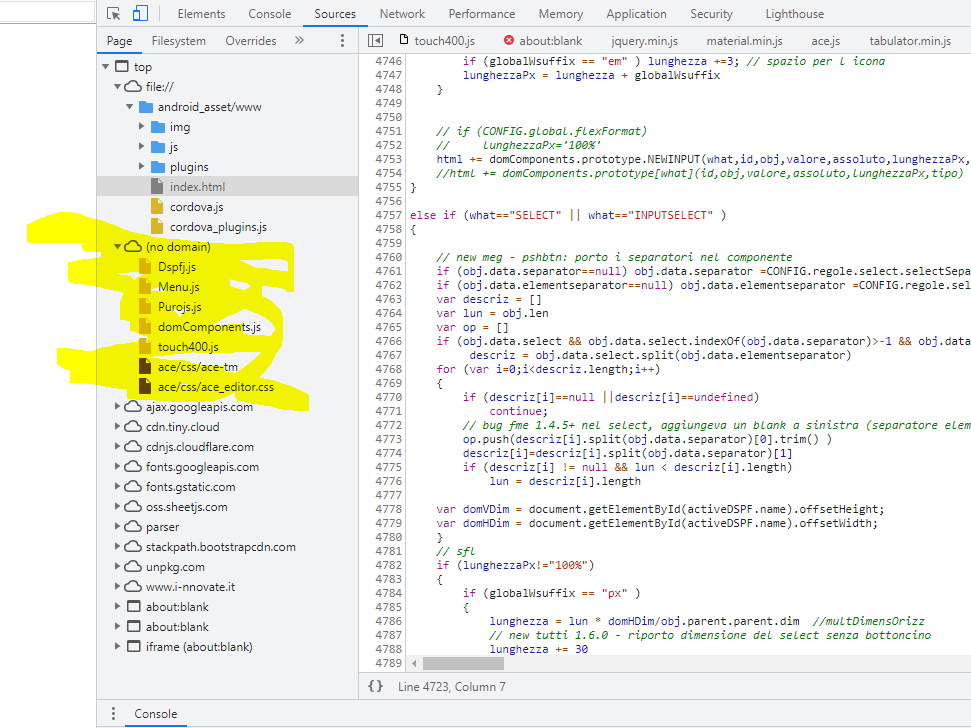
Task: Open the drawer three-dot menu beside Console
Action: pos(113,713)
